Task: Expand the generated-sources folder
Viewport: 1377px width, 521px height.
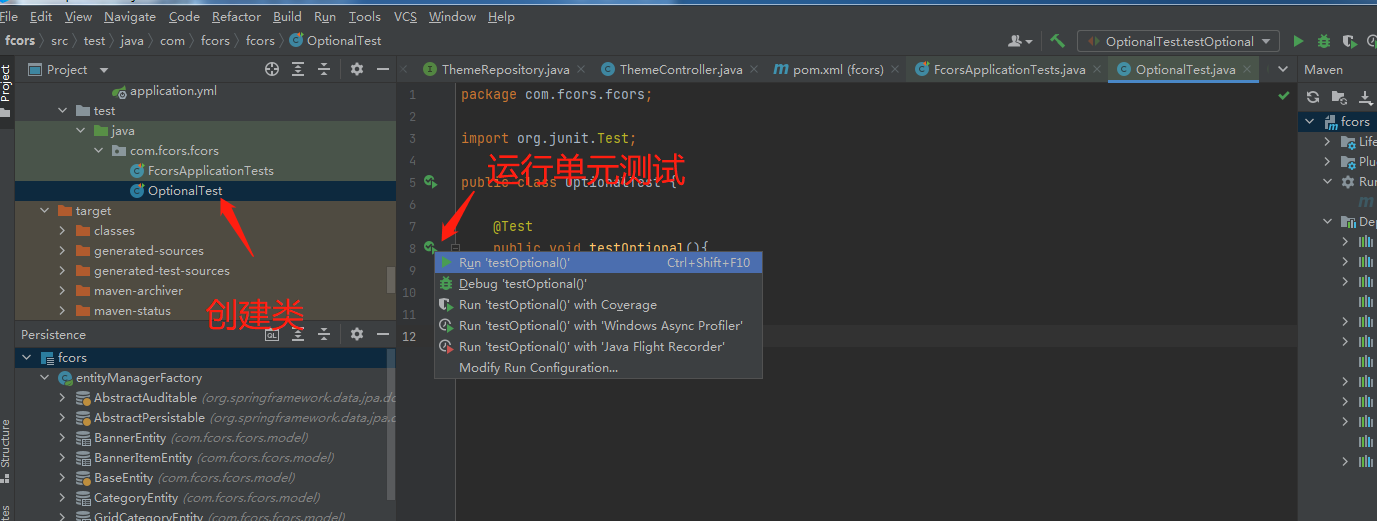Action: pos(63,251)
